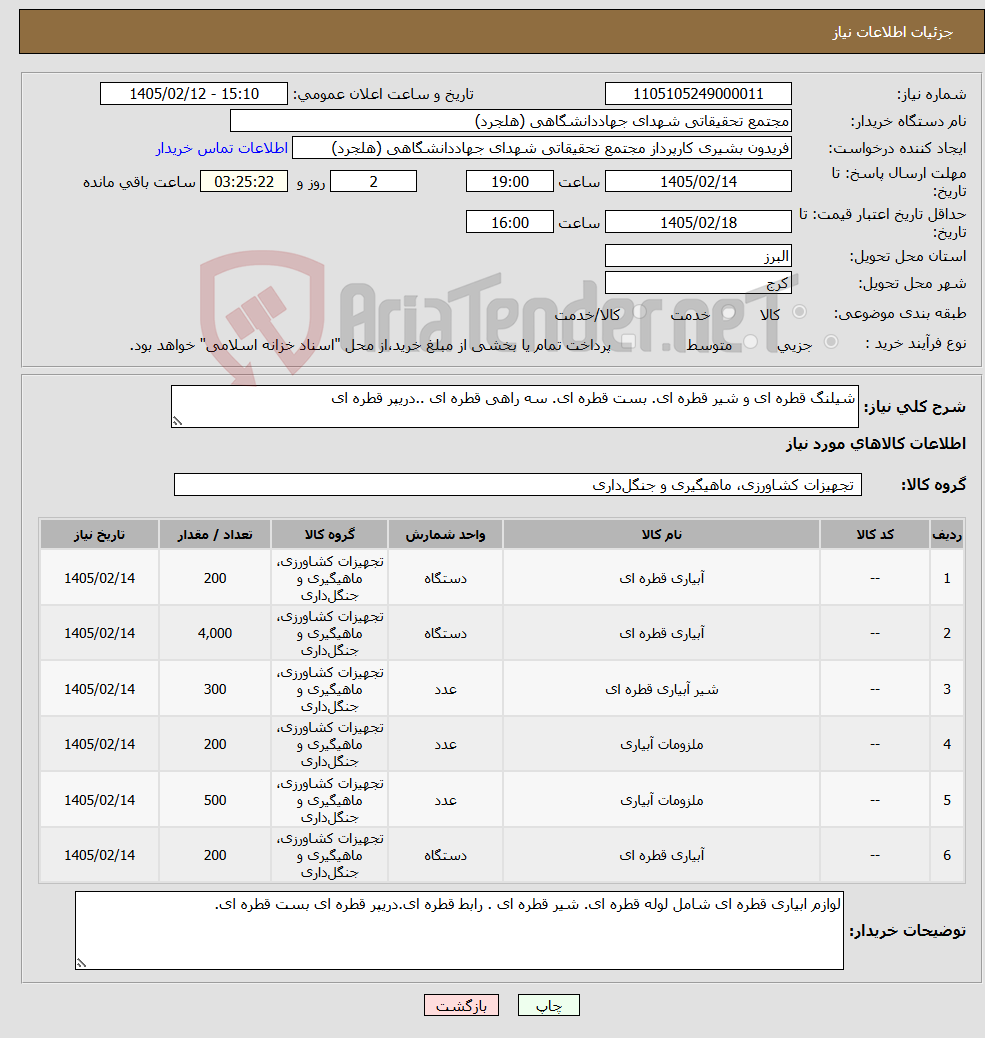Click the response deadline date 1405/02/14 field
This screenshot has height=1038, width=985.
pos(698,181)
